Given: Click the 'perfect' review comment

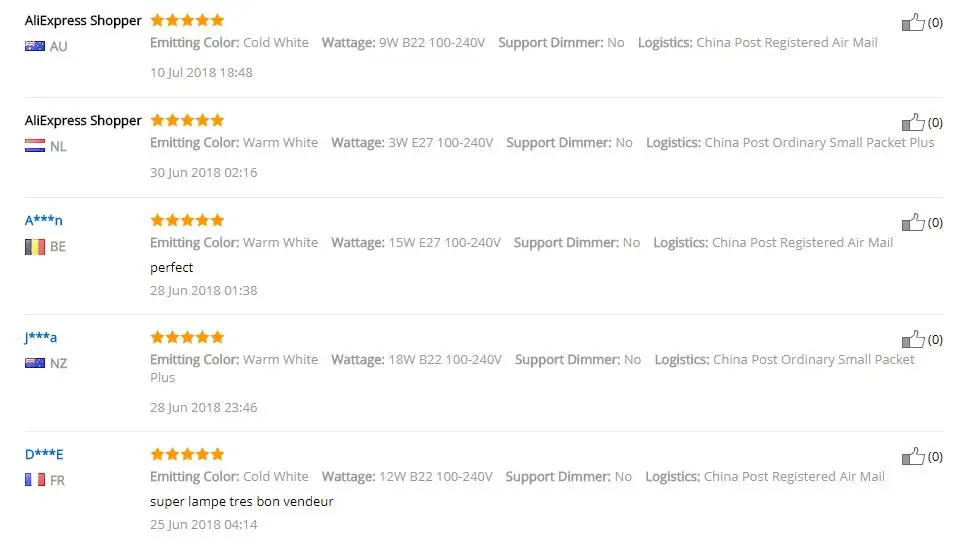Looking at the screenshot, I should (172, 267).
